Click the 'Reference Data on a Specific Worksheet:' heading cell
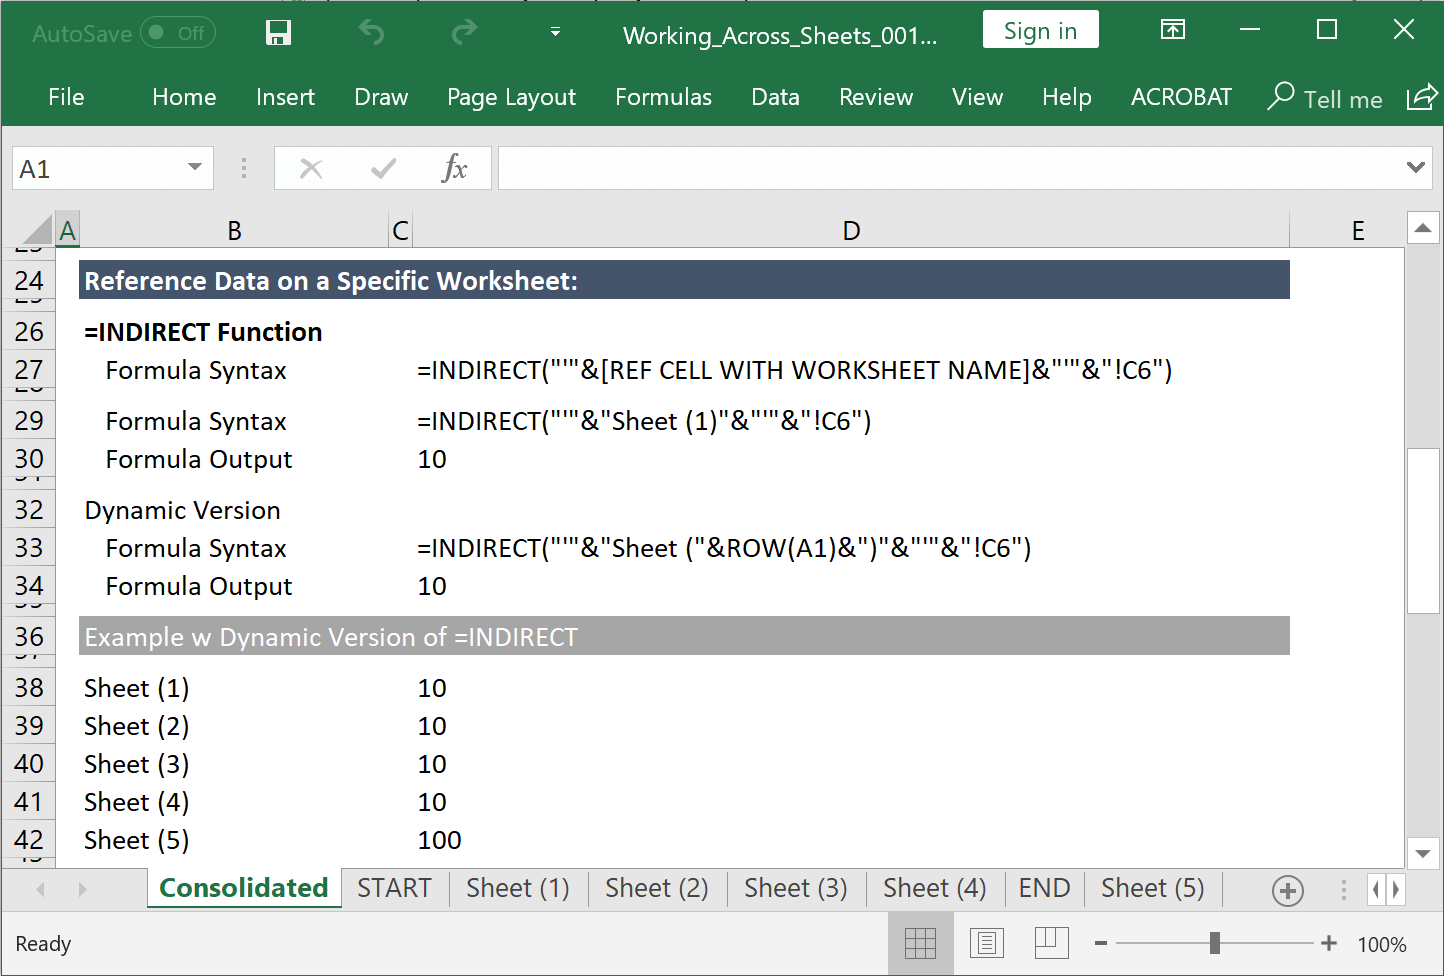This screenshot has height=976, width=1444. coord(684,280)
